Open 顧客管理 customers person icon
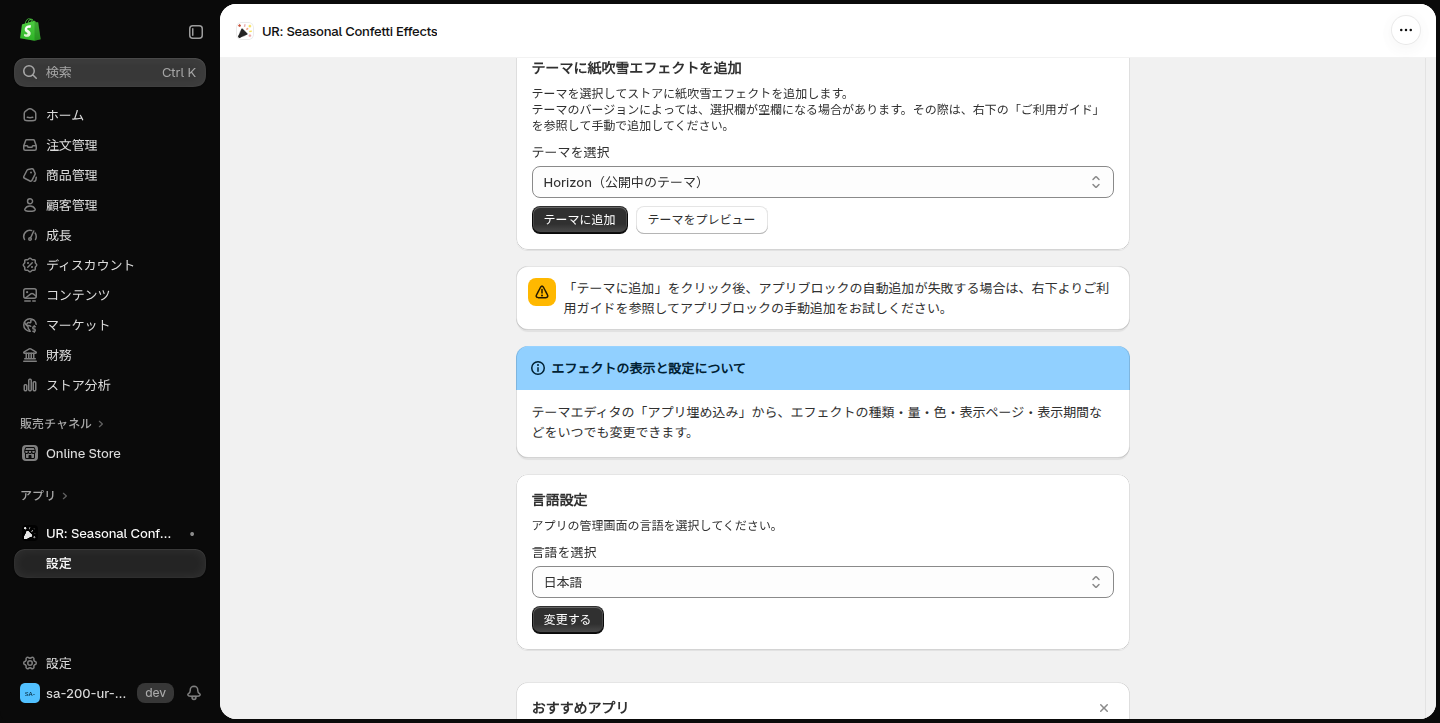 [30, 205]
